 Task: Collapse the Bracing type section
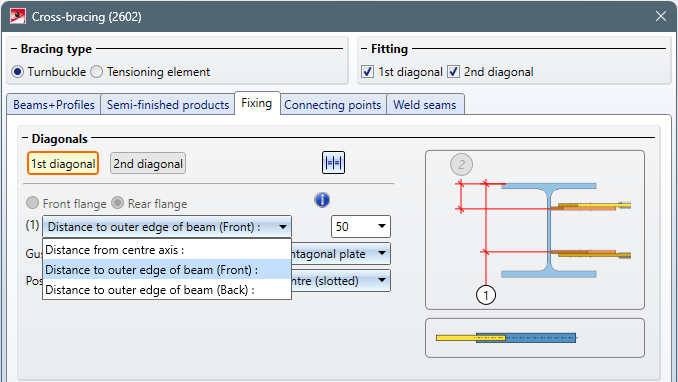[x=14, y=48]
